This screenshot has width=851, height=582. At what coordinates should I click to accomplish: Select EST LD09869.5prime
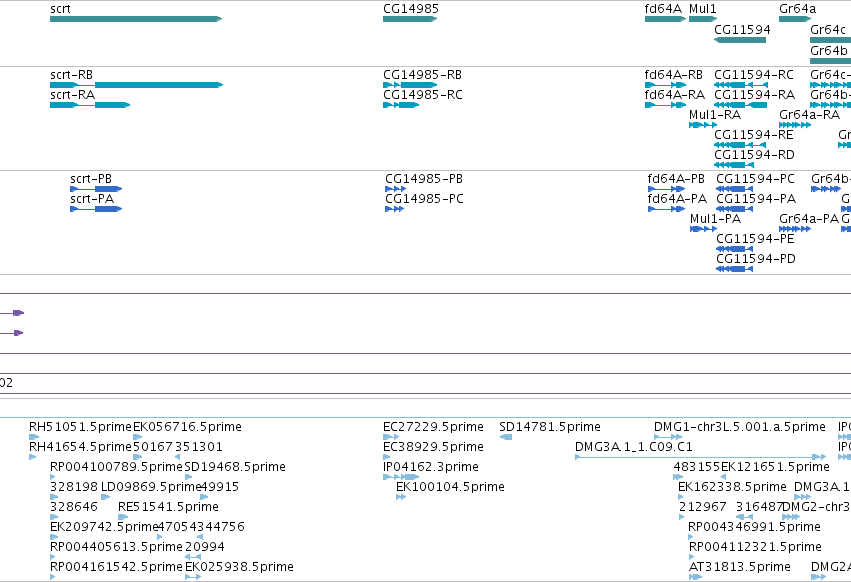coord(106,497)
